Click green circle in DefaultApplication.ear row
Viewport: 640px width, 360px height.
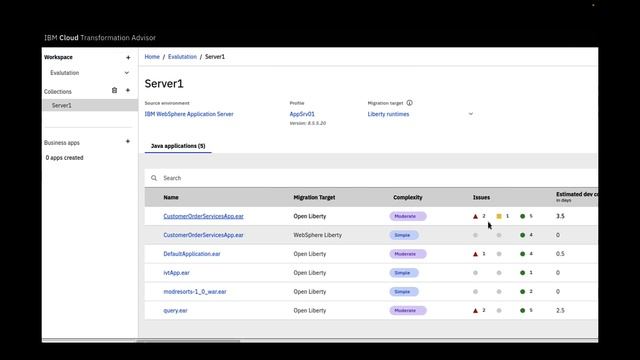522,254
